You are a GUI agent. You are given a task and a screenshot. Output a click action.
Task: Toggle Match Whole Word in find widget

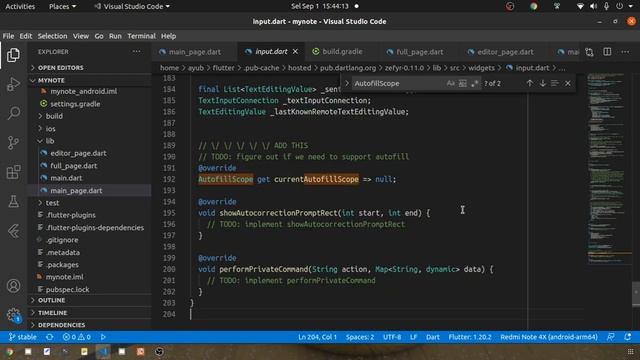pyautogui.click(x=462, y=83)
